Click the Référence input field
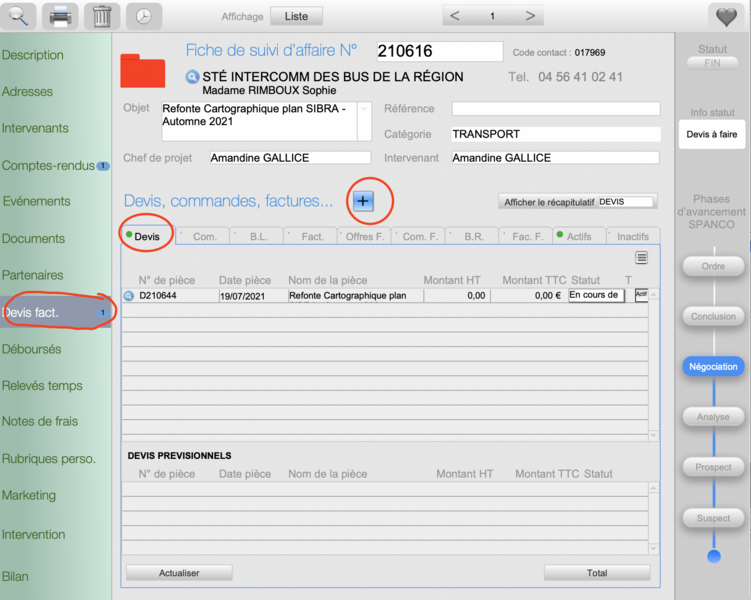The image size is (751, 600). tap(555, 108)
